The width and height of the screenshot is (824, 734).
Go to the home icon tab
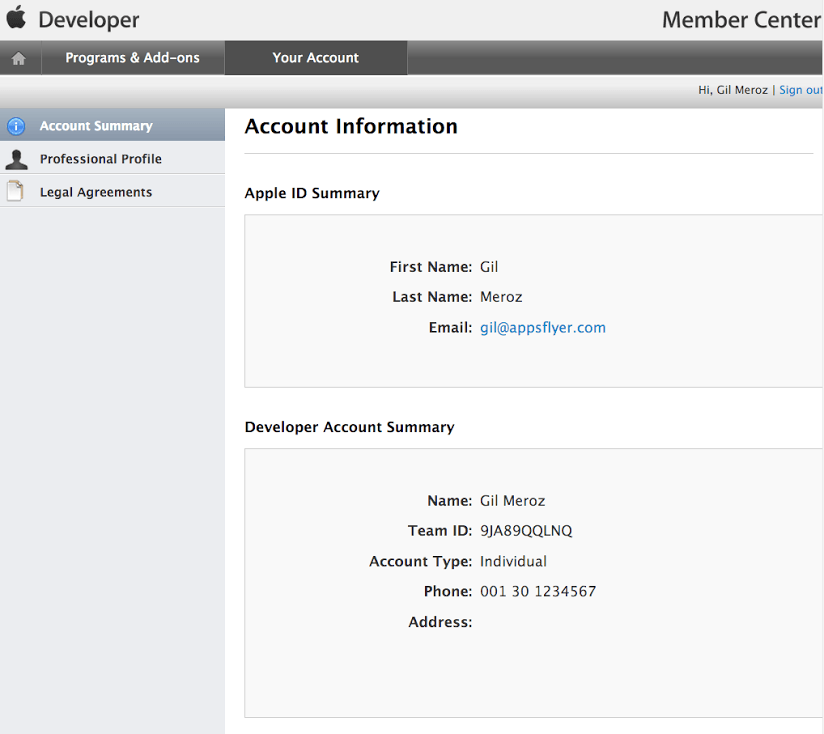tap(19, 58)
